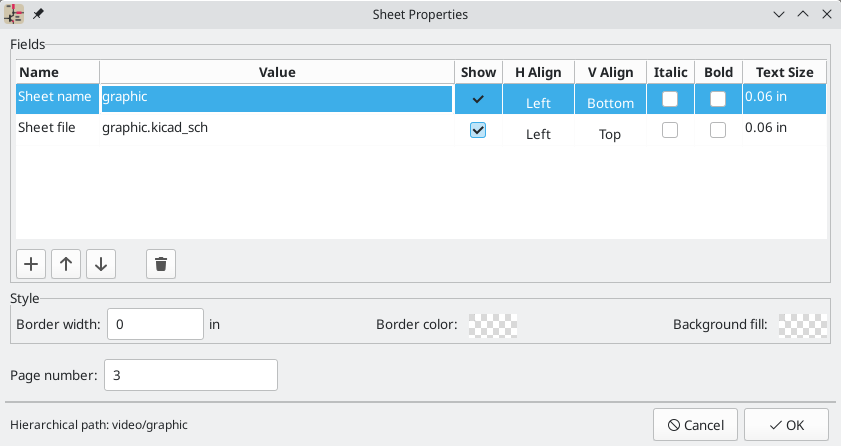Image resolution: width=841 pixels, height=446 pixels.
Task: Enable Bold for the Sheet name field
Action: pos(718,99)
